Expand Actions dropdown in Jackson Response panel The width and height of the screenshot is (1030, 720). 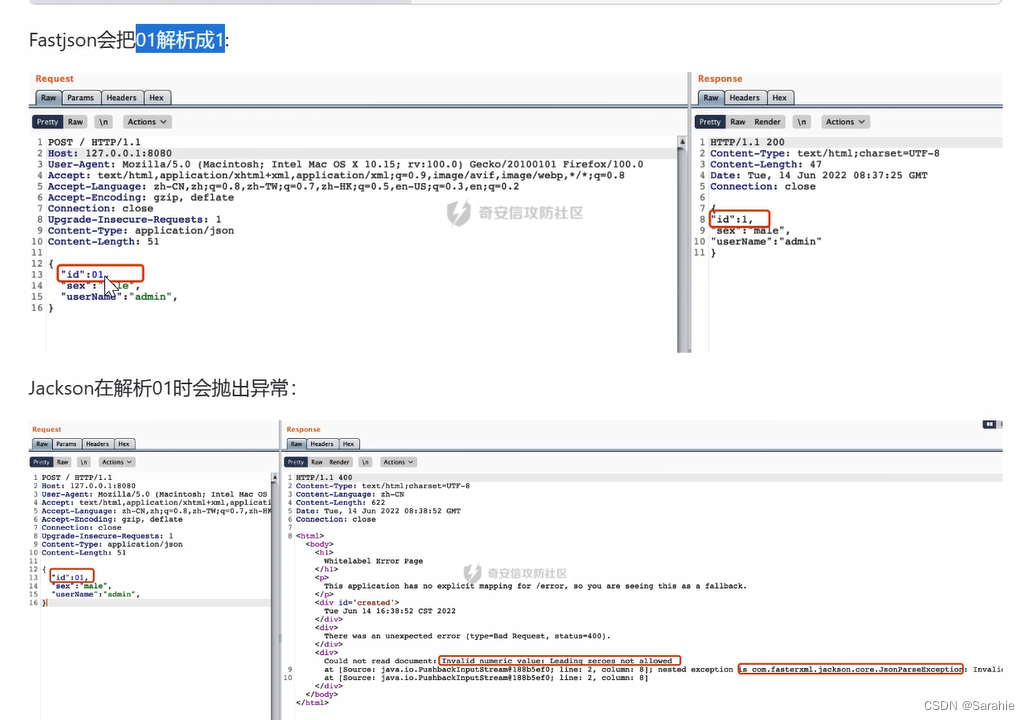pyautogui.click(x=398, y=462)
